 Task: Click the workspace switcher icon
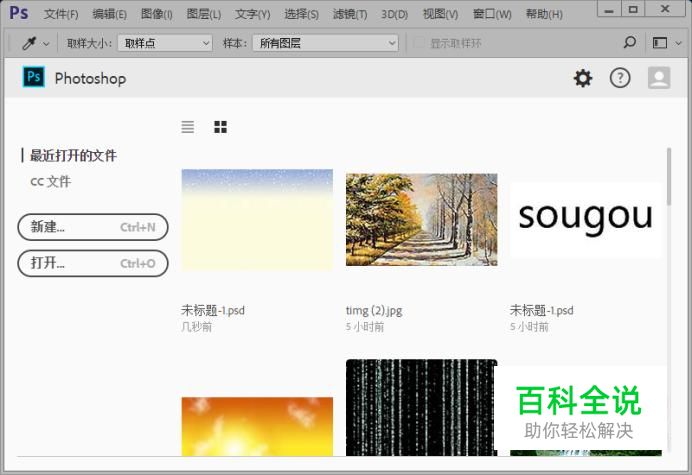tap(660, 43)
